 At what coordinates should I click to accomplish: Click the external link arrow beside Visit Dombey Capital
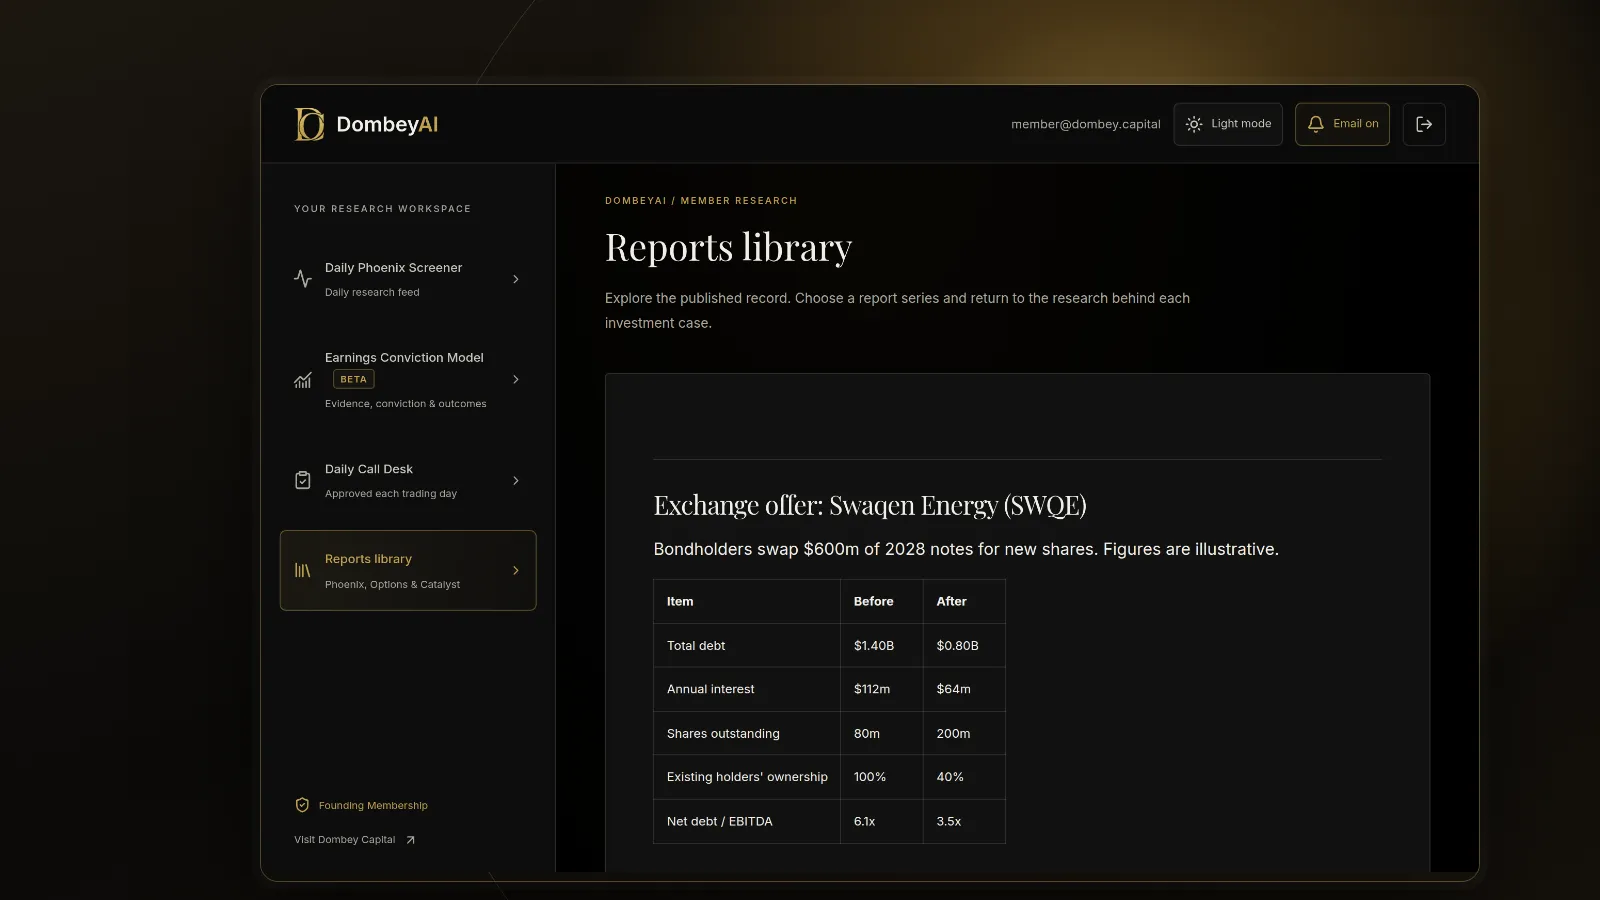click(410, 840)
